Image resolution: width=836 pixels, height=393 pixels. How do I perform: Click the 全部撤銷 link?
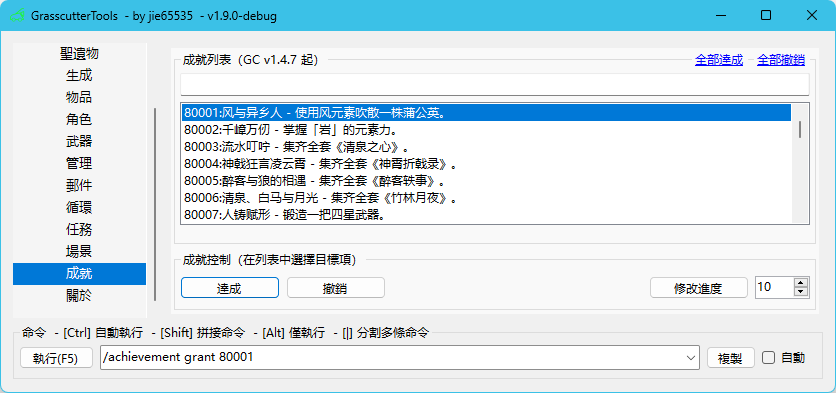coord(781,60)
